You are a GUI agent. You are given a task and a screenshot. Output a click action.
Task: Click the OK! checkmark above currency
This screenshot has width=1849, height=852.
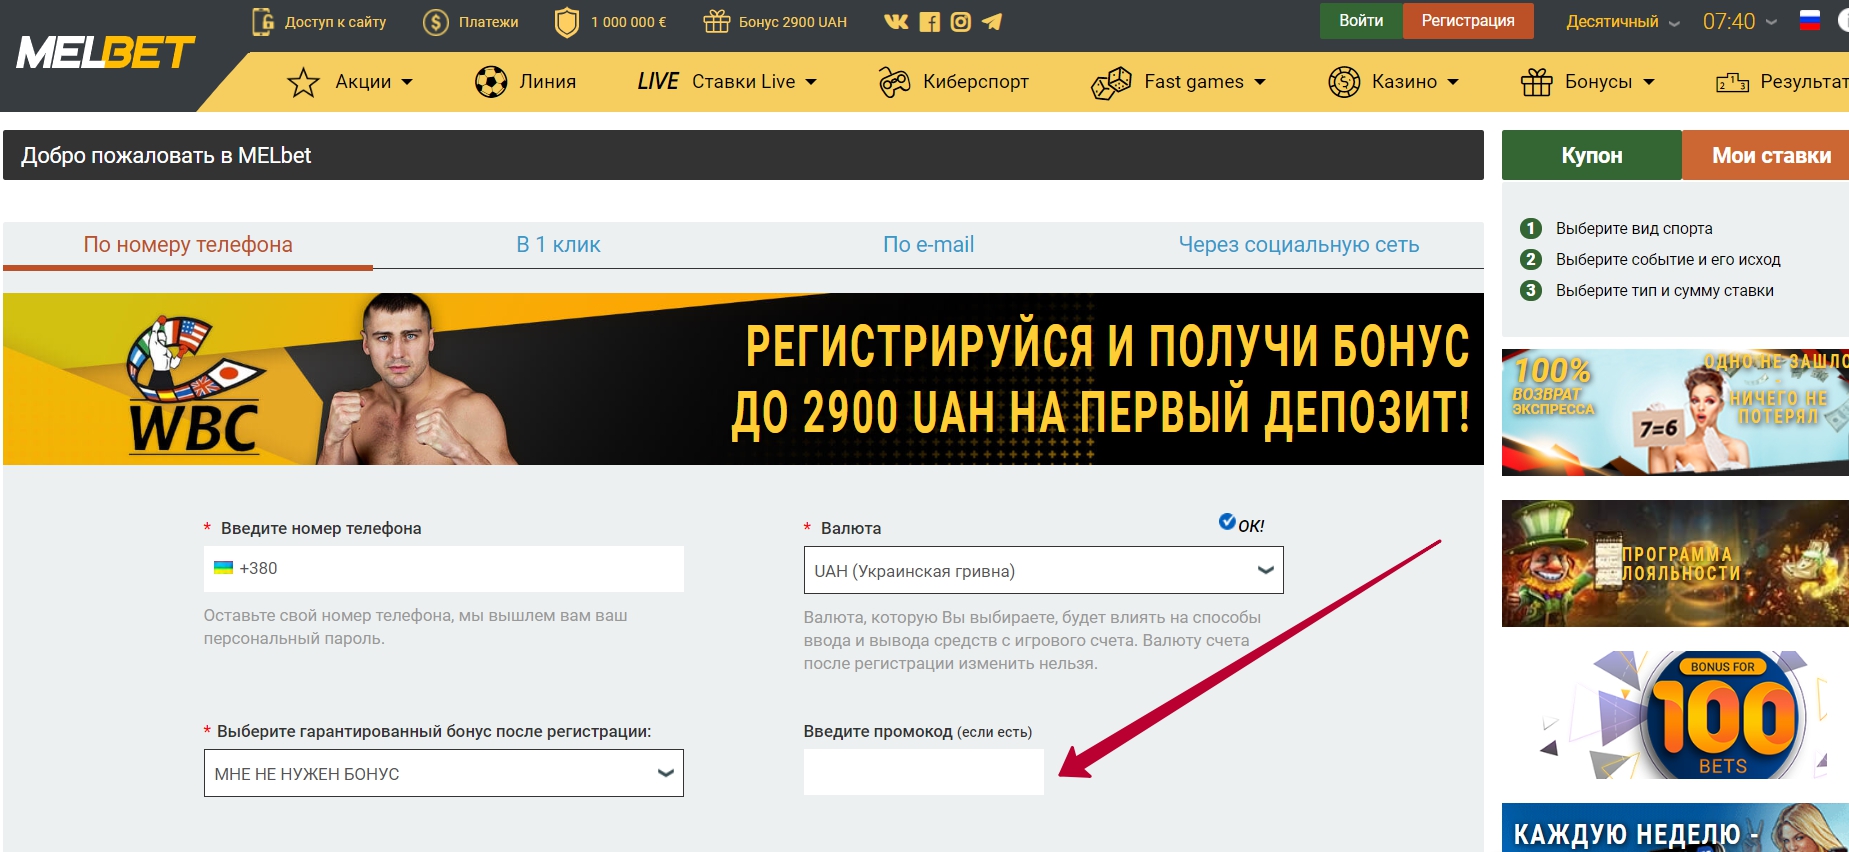[x=1227, y=521]
